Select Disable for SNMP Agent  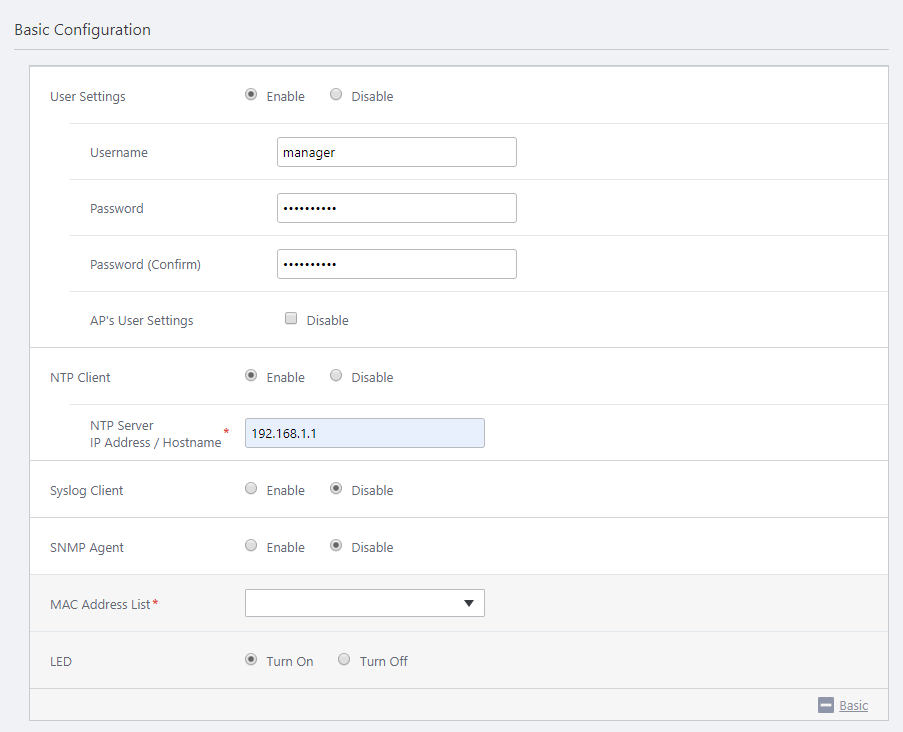(336, 546)
